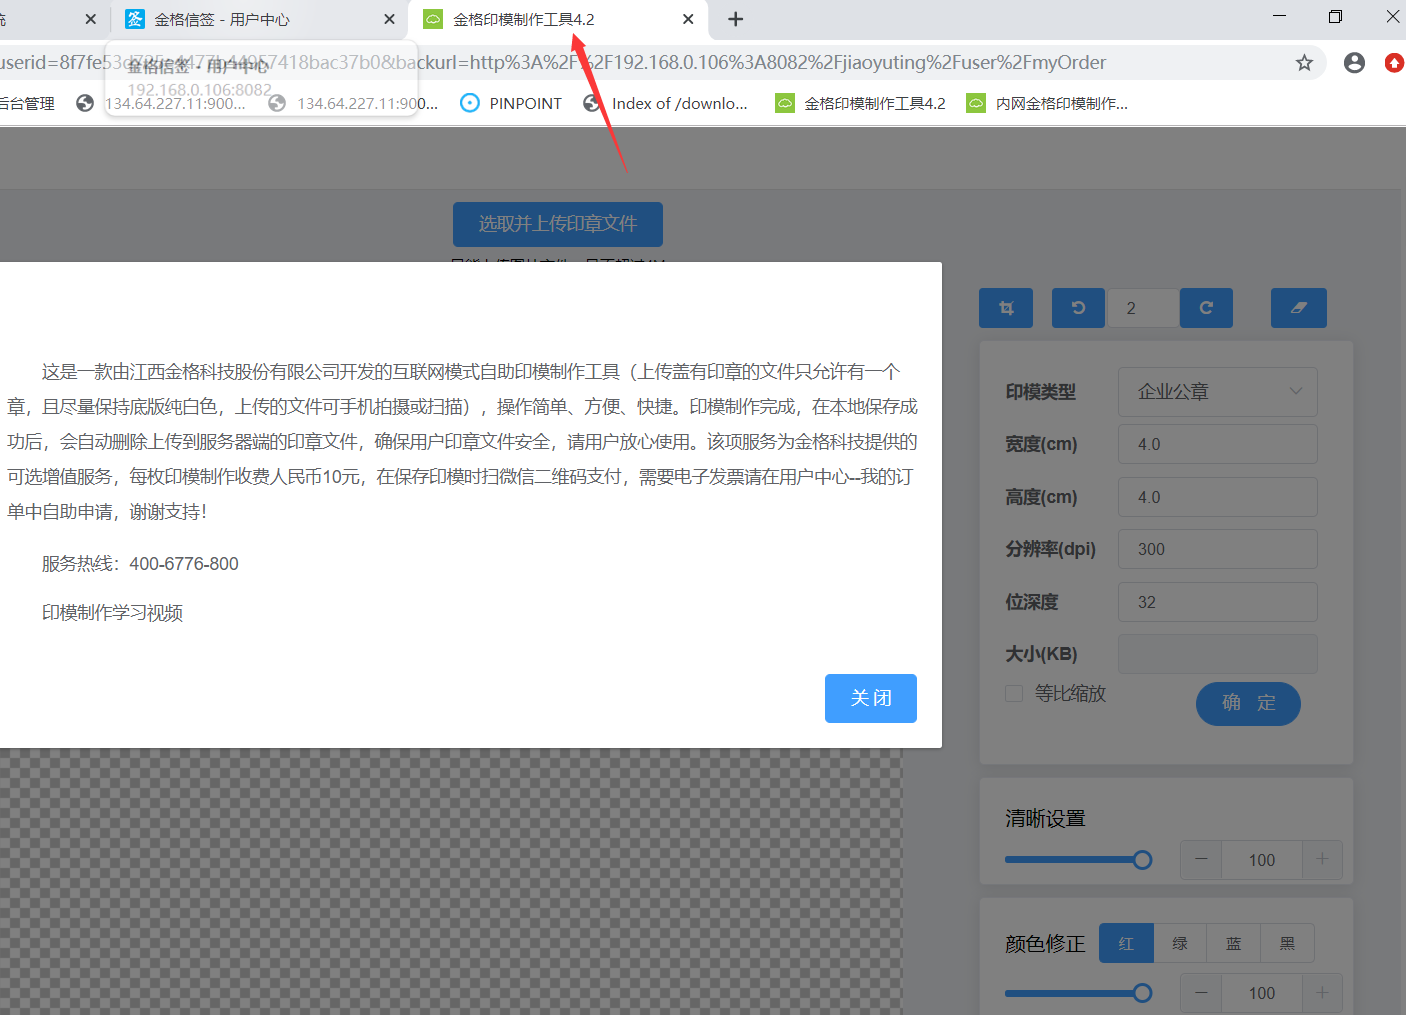Viewport: 1406px width, 1015px height.
Task: Click the crop tool icon
Action: pyautogui.click(x=1005, y=308)
